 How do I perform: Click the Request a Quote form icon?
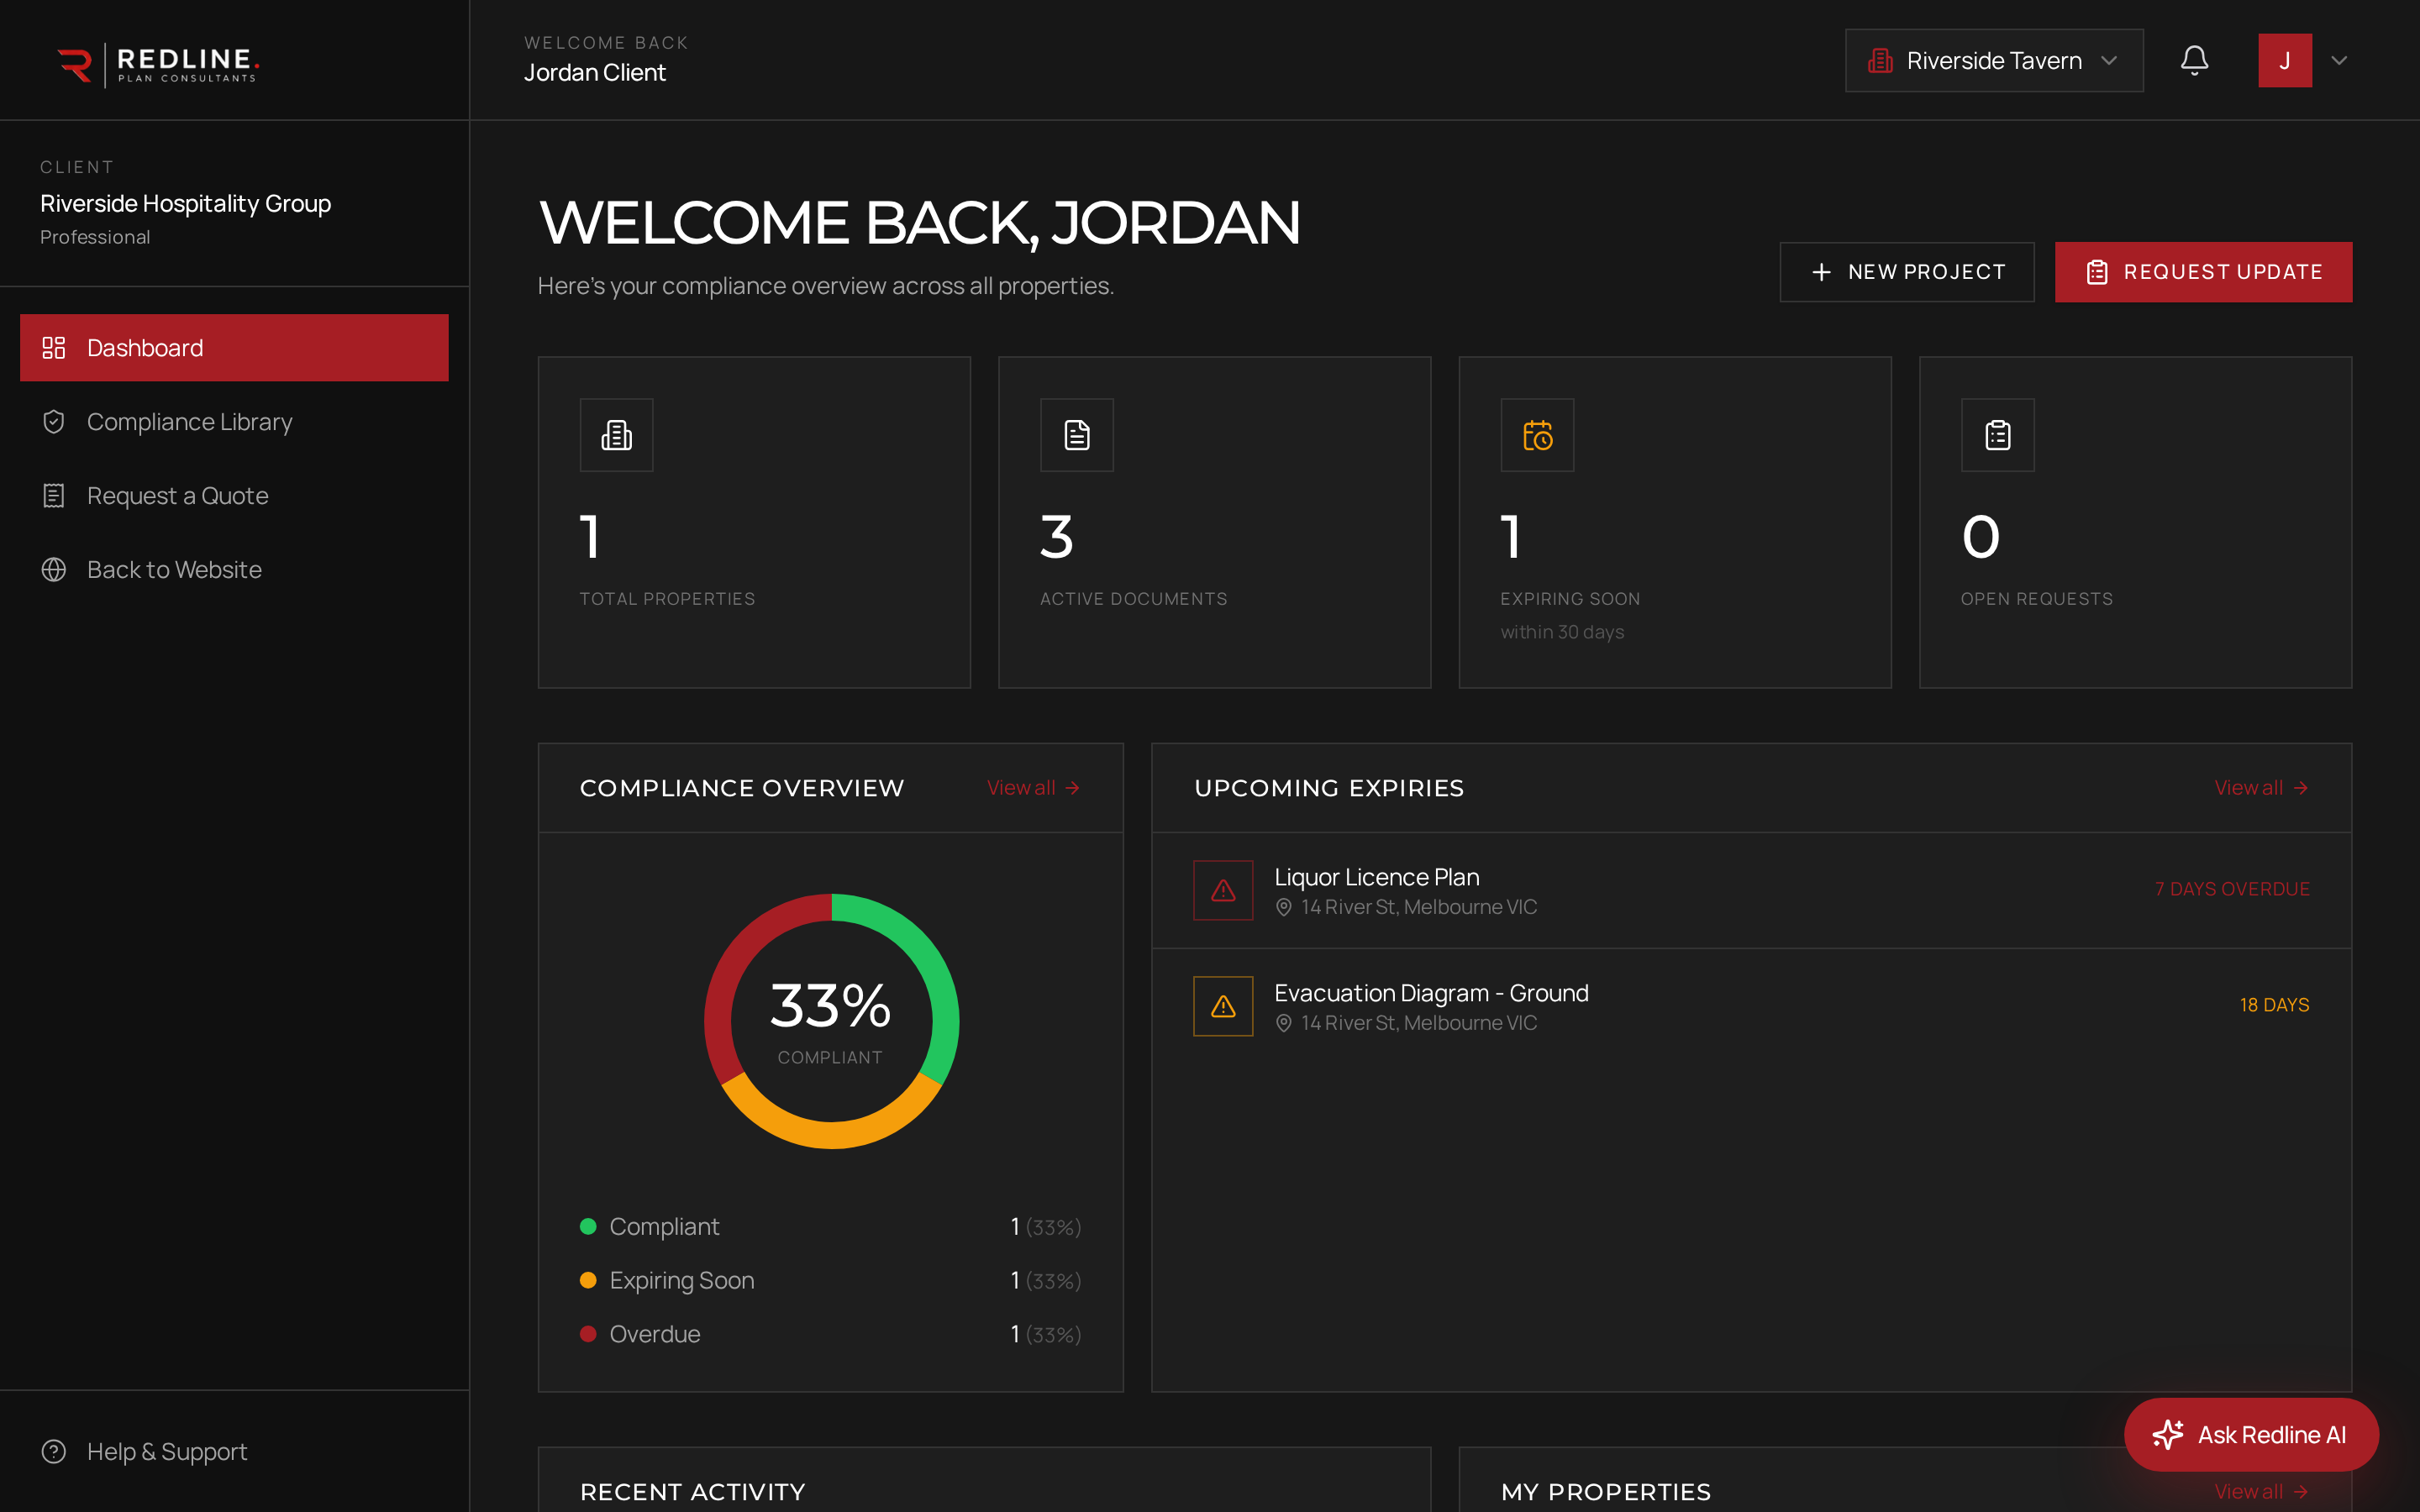[54, 496]
